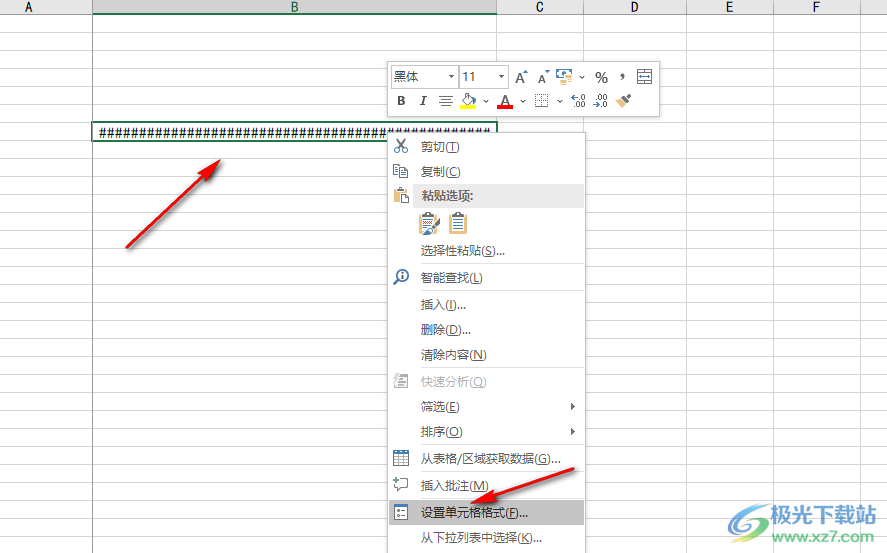
Task: Expand the accounting format dropdown arrow
Action: pos(582,77)
